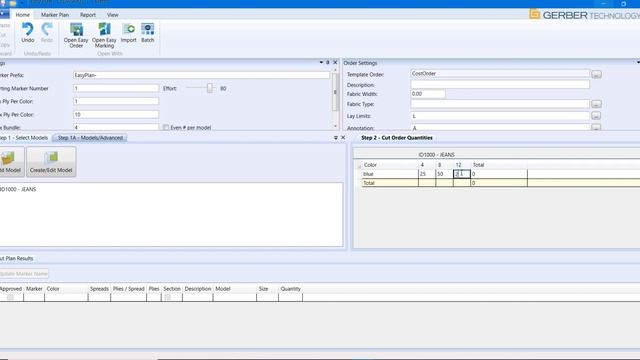Click the Marker column header in results
This screenshot has height=360, width=640.
point(34,289)
